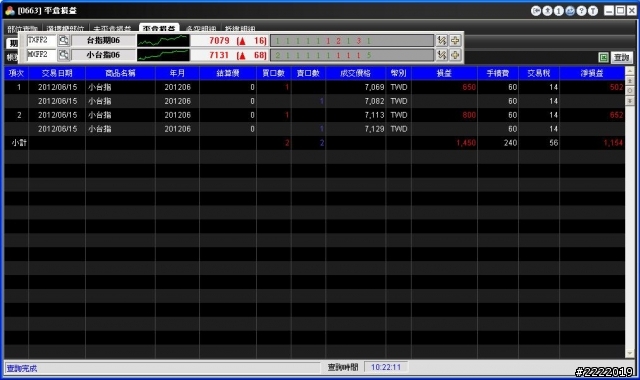640x380 pixels.
Task: Click the up-arrow round icon in title bar
Action: point(547,11)
